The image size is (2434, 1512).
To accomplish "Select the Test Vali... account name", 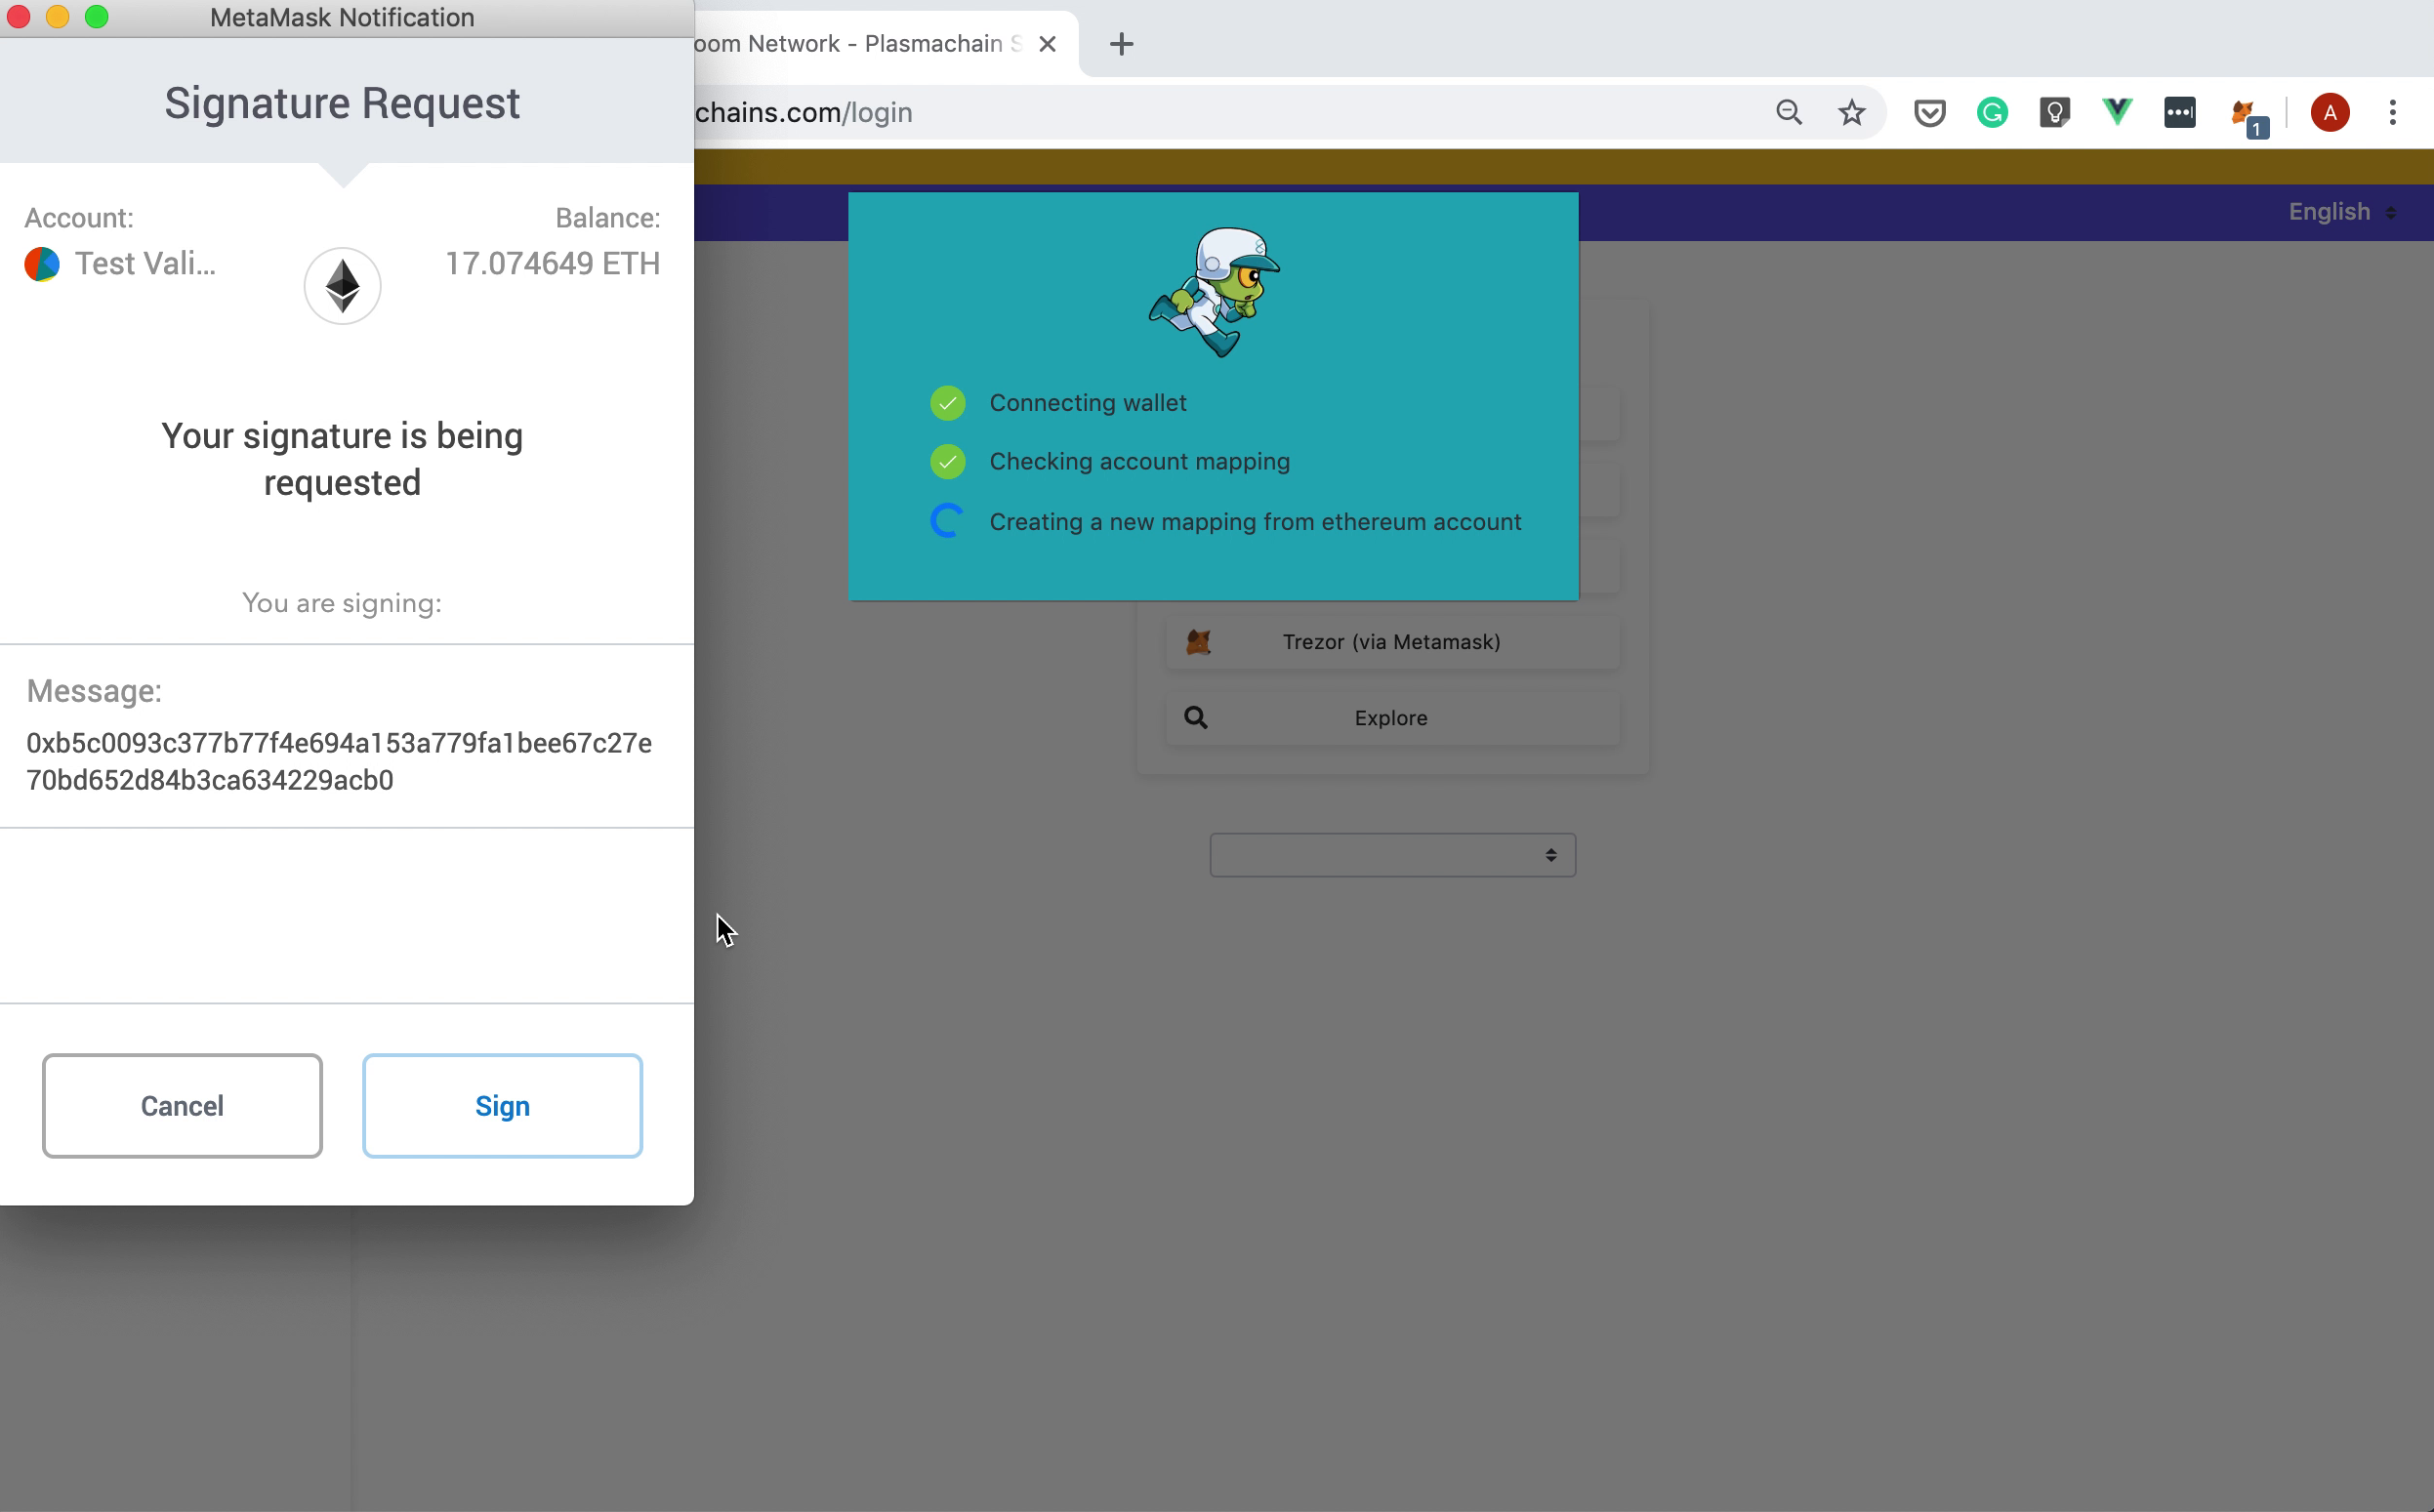I will (x=145, y=264).
